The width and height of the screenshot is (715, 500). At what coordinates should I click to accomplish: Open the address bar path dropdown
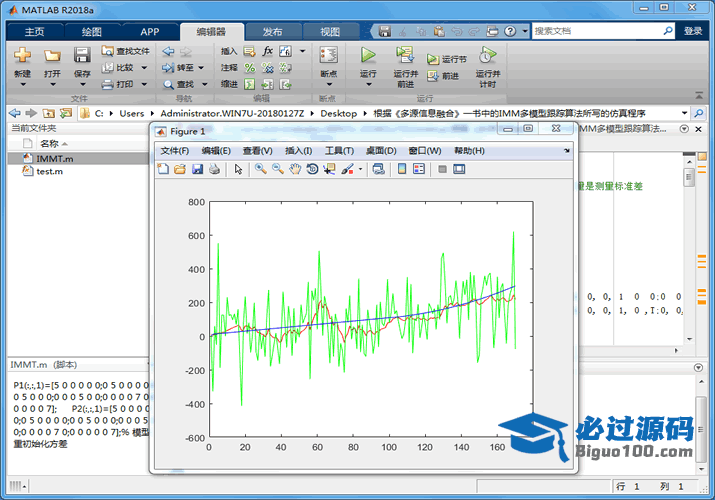[x=684, y=113]
